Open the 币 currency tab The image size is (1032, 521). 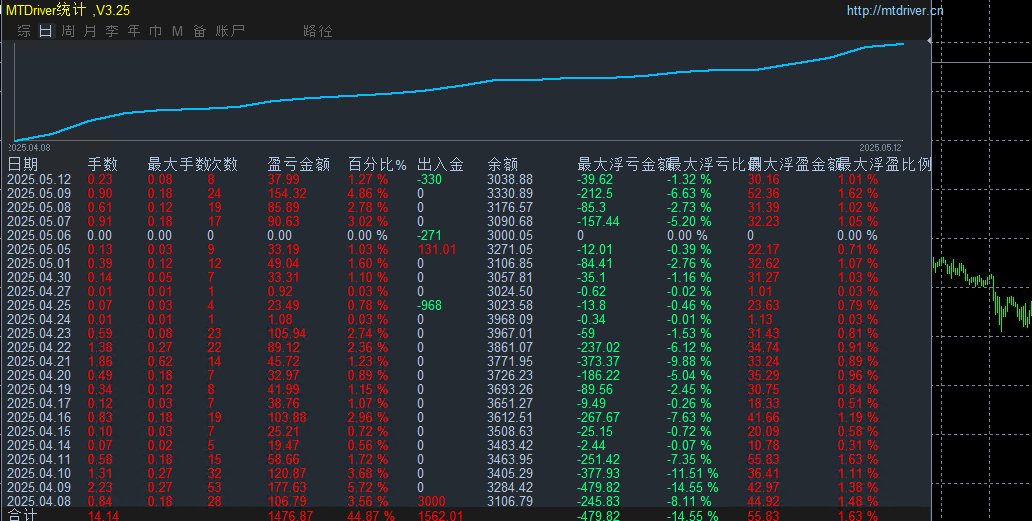(x=155, y=31)
